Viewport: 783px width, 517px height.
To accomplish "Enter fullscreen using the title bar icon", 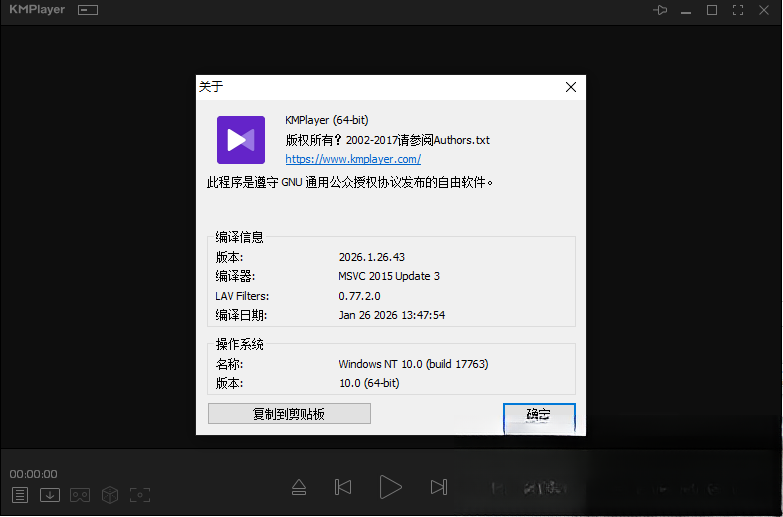I will [x=738, y=10].
